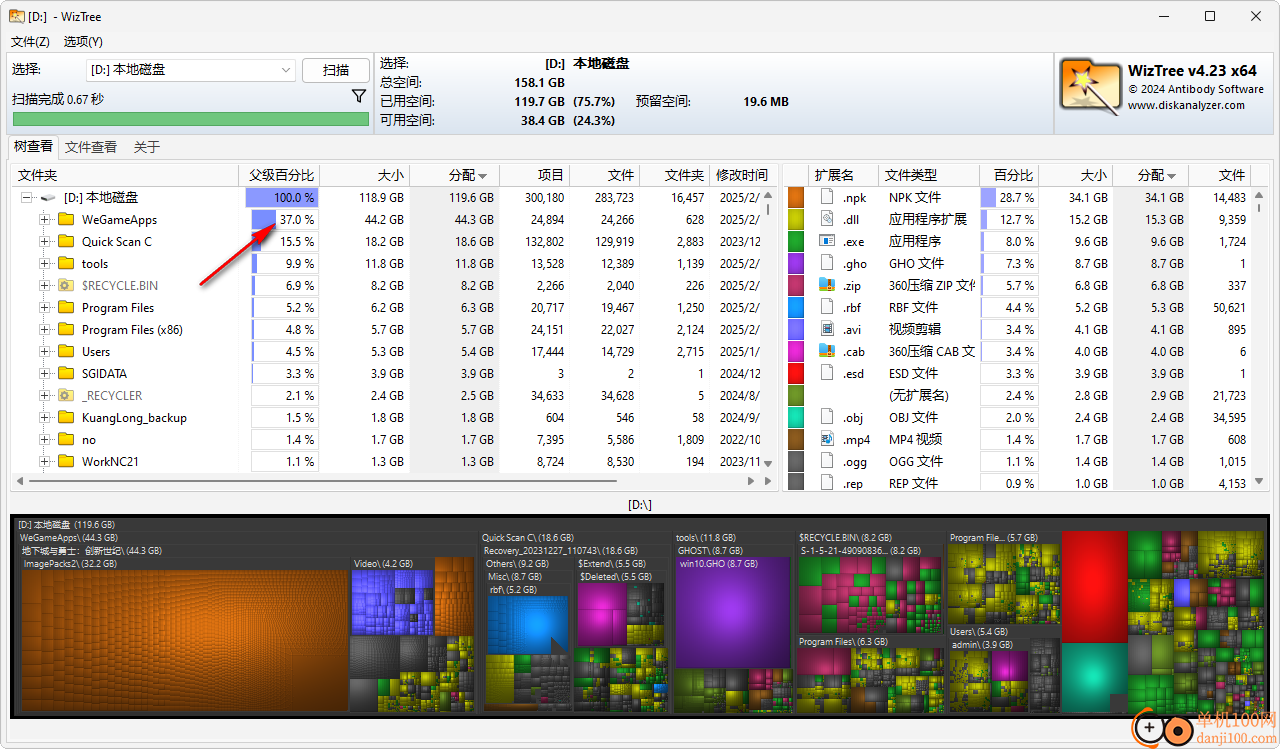This screenshot has height=749, width=1280.
Task: Collapse the D: local disk tree node
Action: 27,198
